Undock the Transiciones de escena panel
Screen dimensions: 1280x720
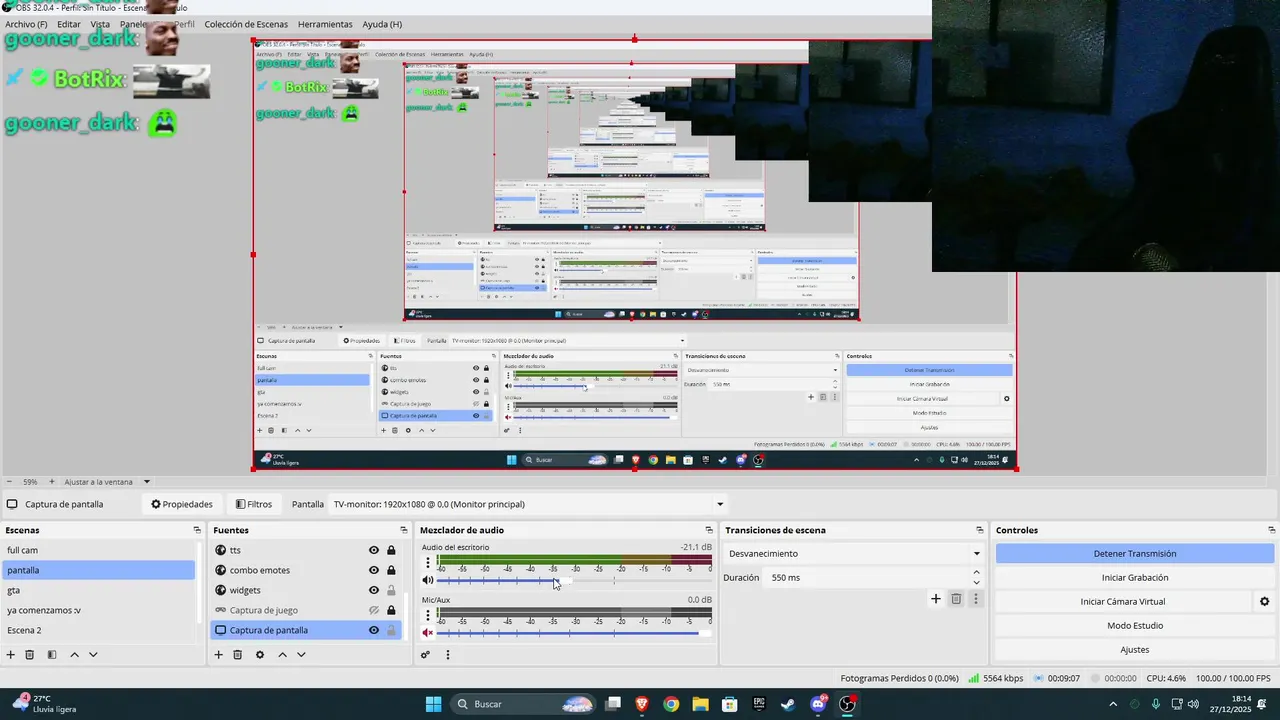pyautogui.click(x=980, y=530)
